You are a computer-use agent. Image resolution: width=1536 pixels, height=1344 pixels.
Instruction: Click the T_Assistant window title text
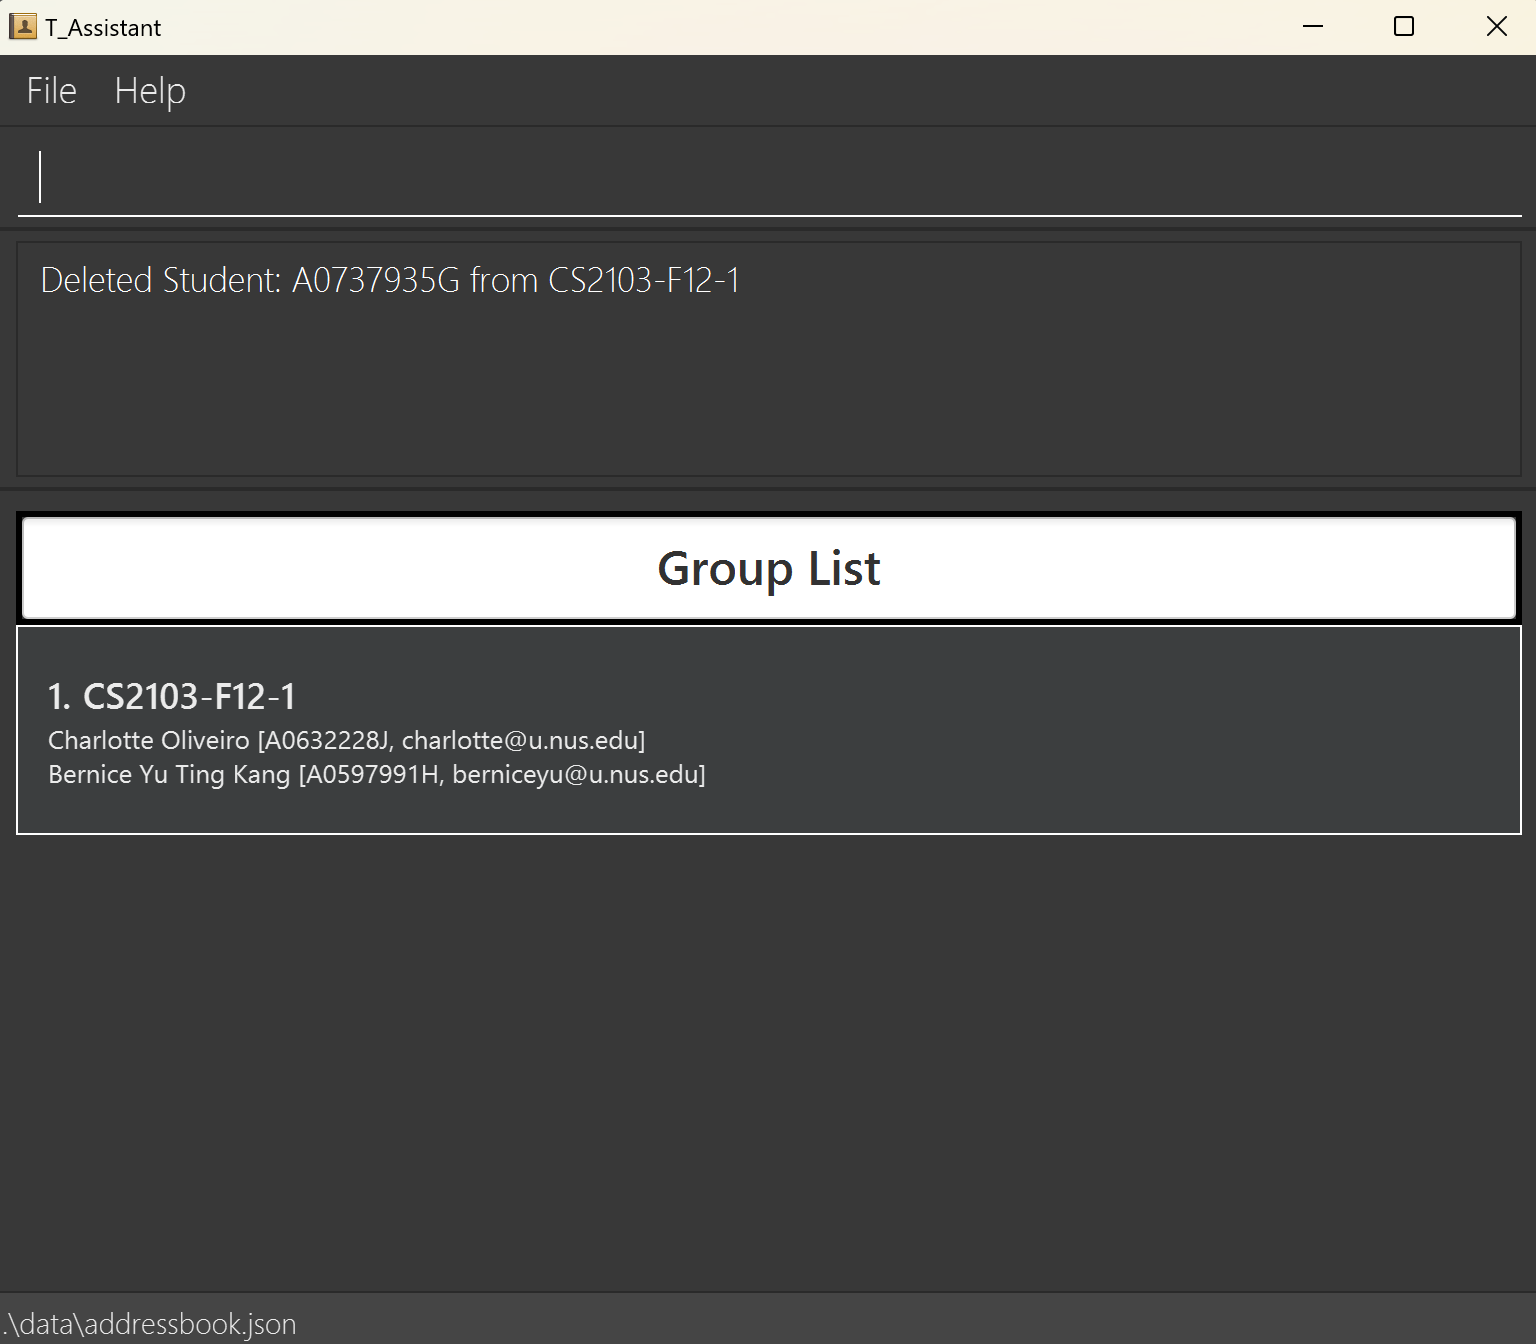pyautogui.click(x=103, y=28)
